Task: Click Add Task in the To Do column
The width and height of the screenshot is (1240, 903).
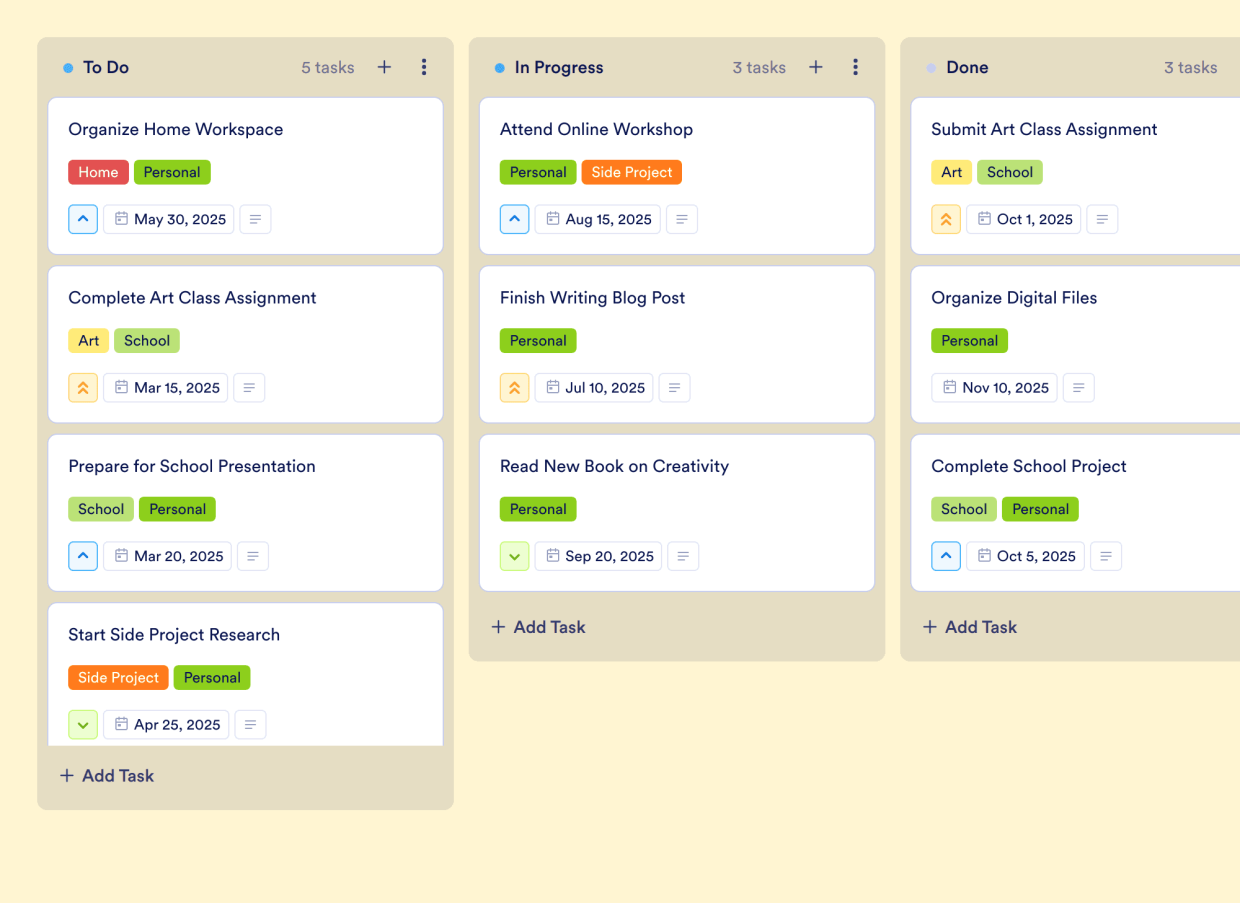Action: point(106,775)
